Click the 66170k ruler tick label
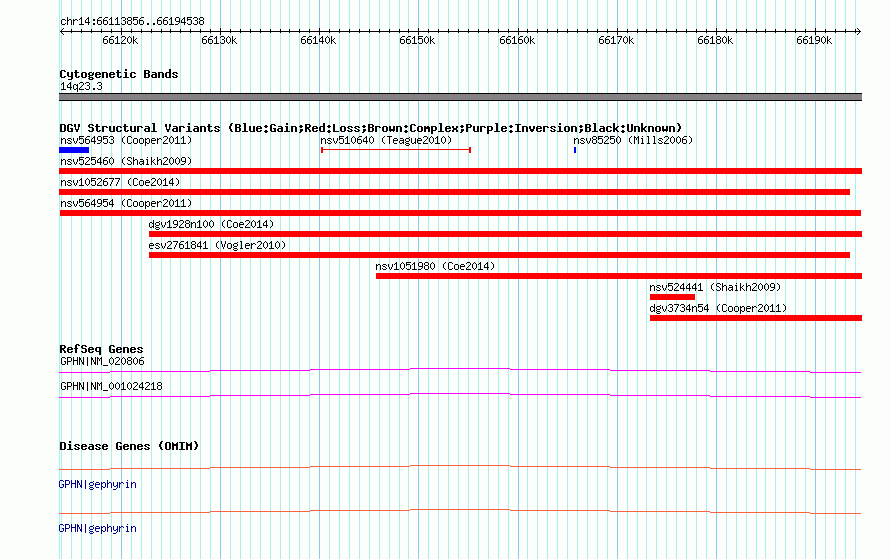 pyautogui.click(x=616, y=40)
